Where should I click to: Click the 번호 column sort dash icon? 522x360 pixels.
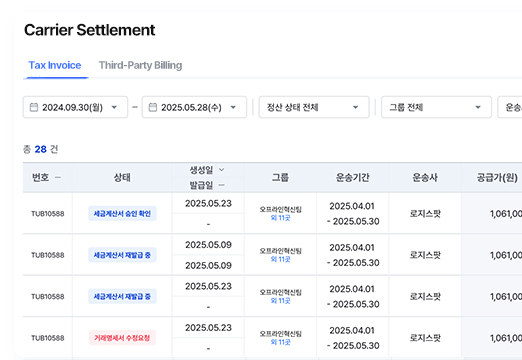coord(58,177)
